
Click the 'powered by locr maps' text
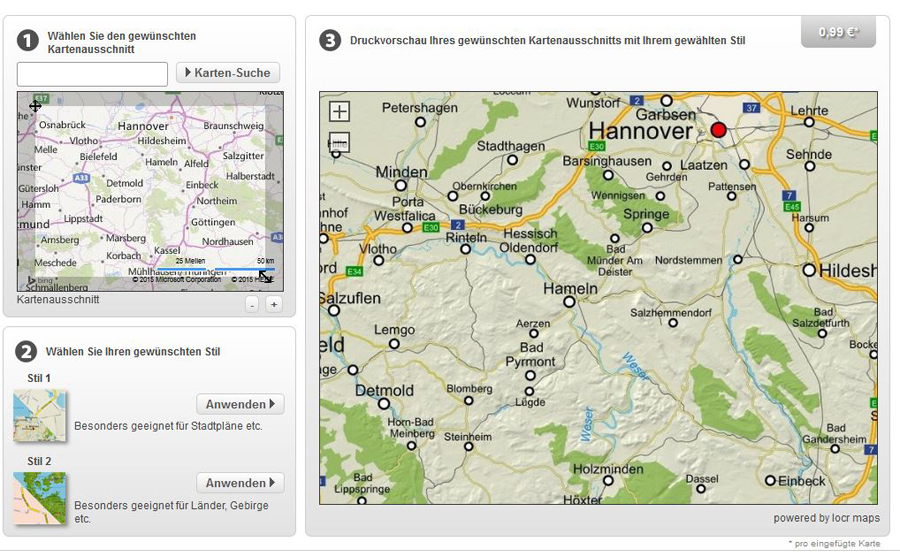(826, 518)
